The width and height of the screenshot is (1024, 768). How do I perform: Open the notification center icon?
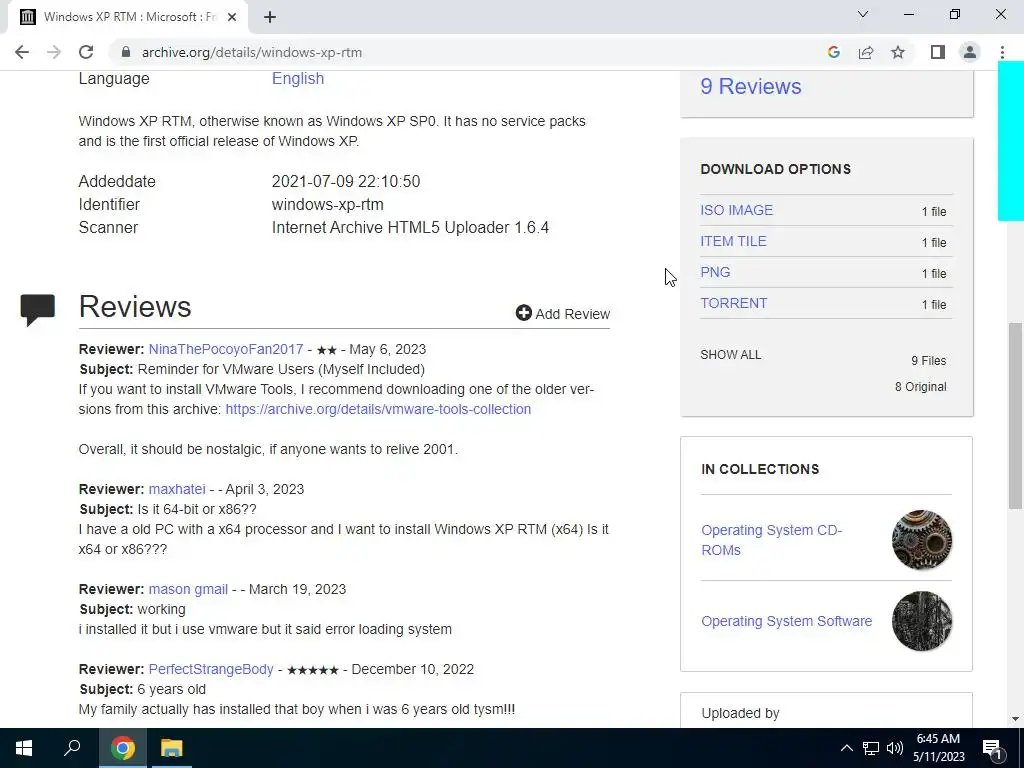tap(992, 748)
